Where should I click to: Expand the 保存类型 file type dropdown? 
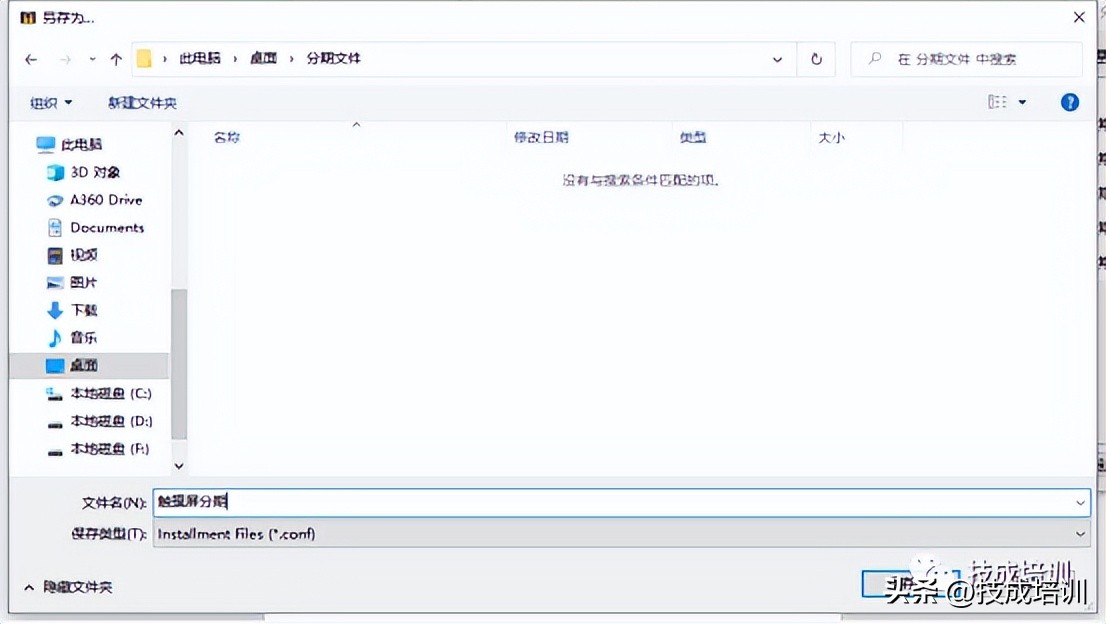[x=1079, y=534]
